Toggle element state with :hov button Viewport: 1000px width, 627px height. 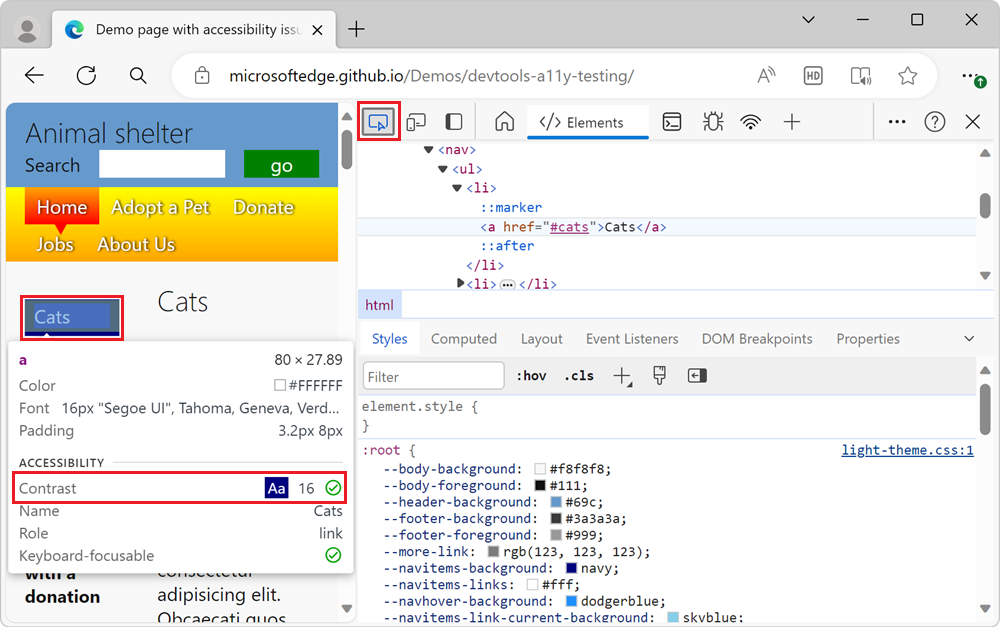(x=531, y=375)
